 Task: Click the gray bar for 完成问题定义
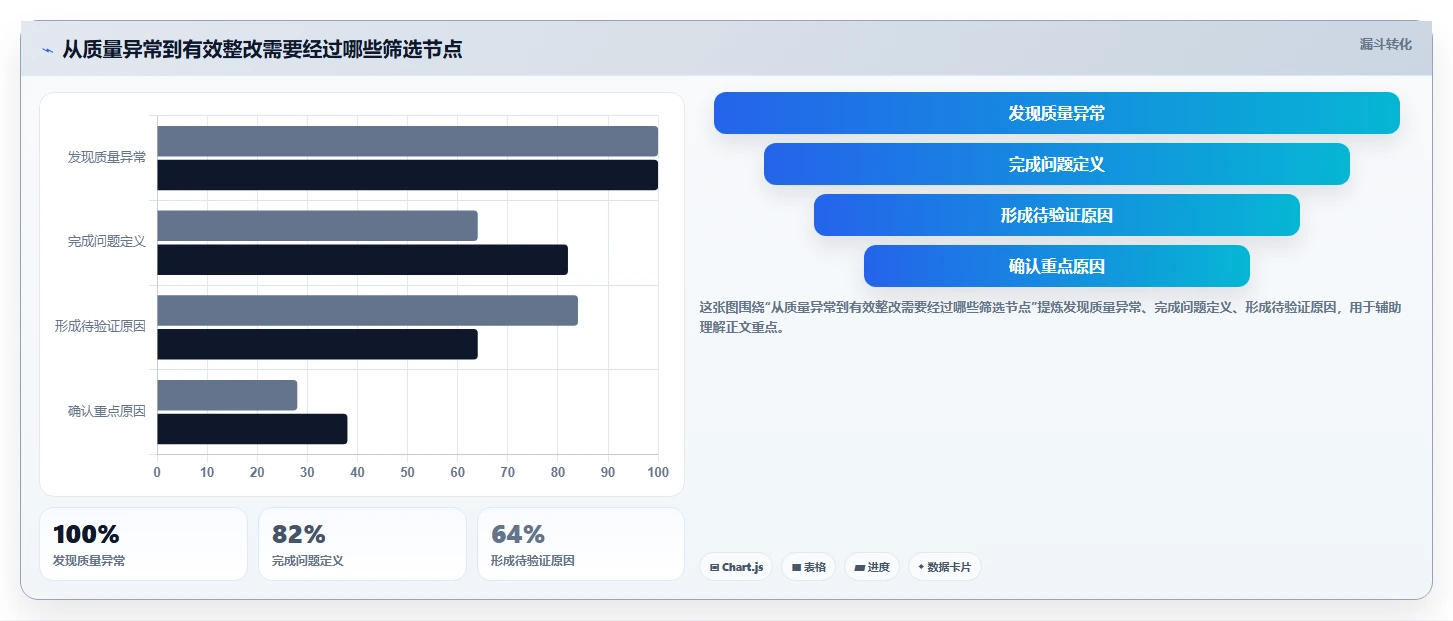317,226
